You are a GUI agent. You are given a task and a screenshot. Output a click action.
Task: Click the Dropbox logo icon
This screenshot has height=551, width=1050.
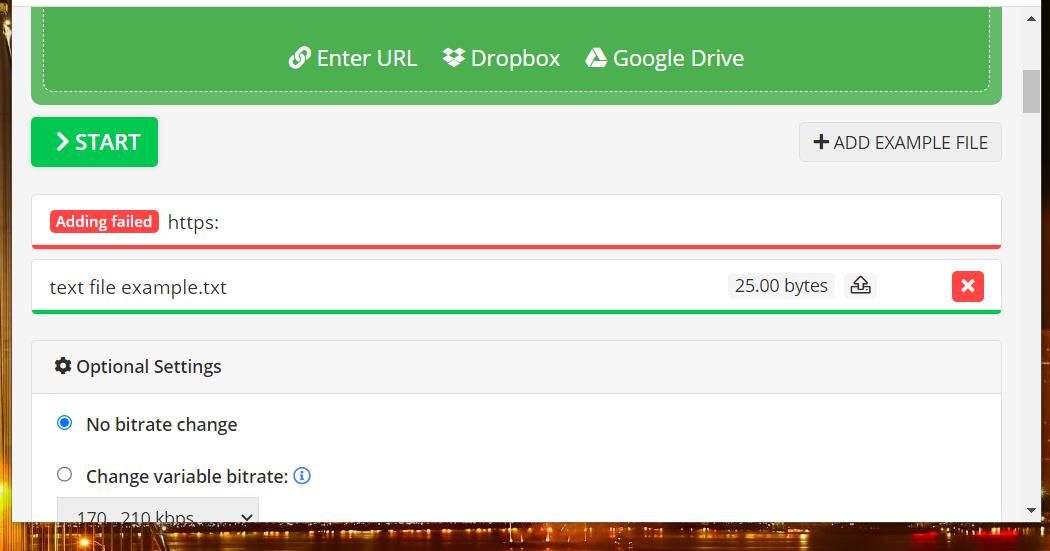pyautogui.click(x=453, y=58)
